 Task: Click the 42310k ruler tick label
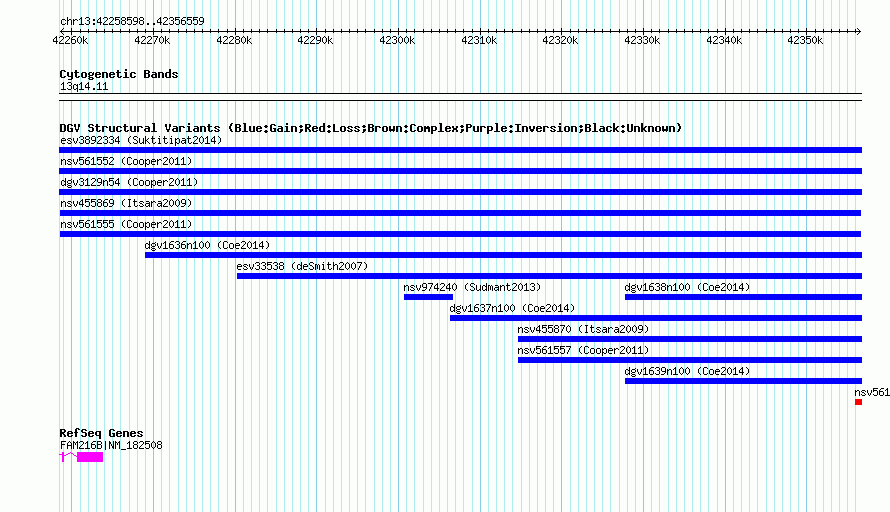point(479,40)
